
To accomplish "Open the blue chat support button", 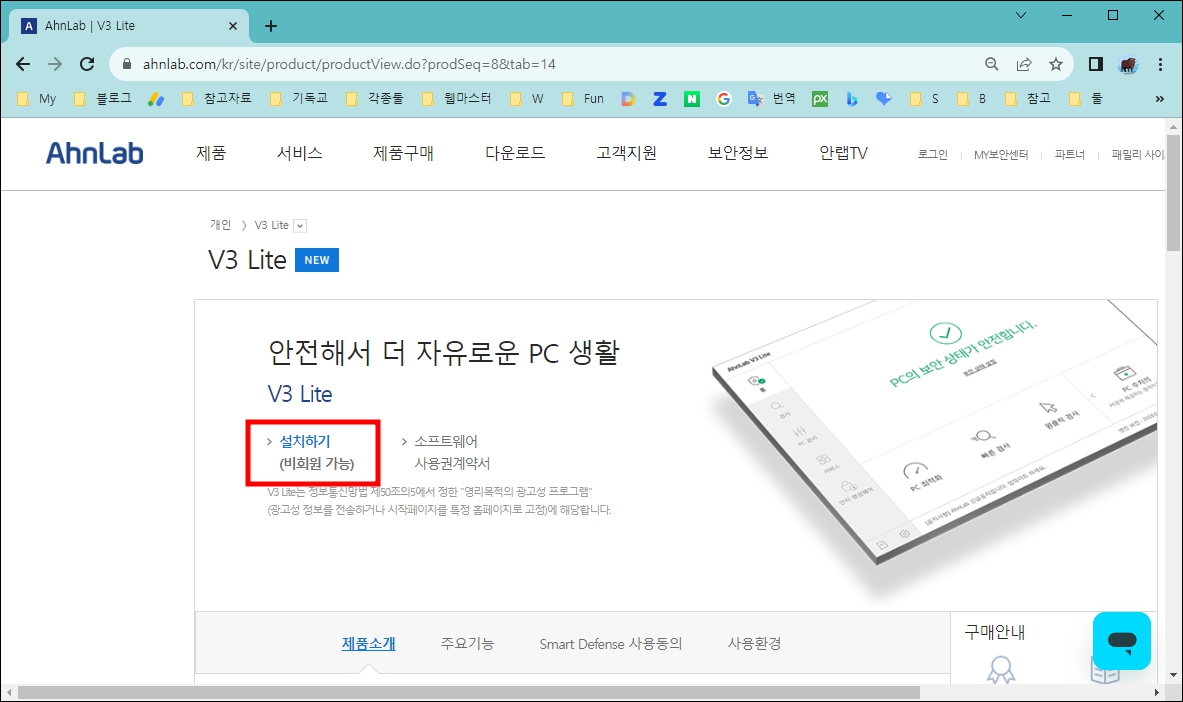I will [x=1122, y=641].
